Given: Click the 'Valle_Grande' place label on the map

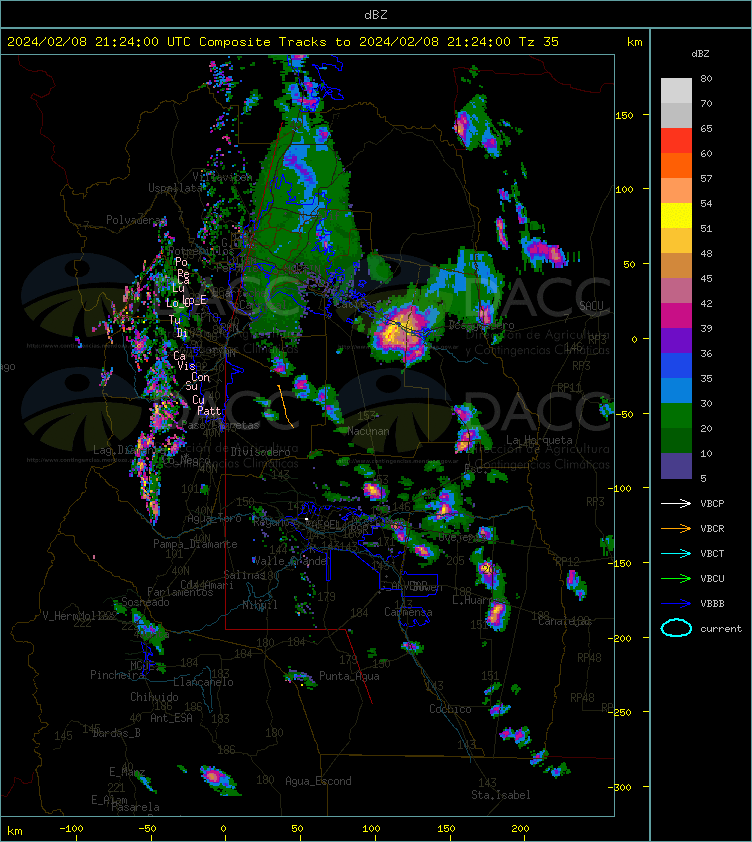Looking at the screenshot, I should click(x=290, y=561).
